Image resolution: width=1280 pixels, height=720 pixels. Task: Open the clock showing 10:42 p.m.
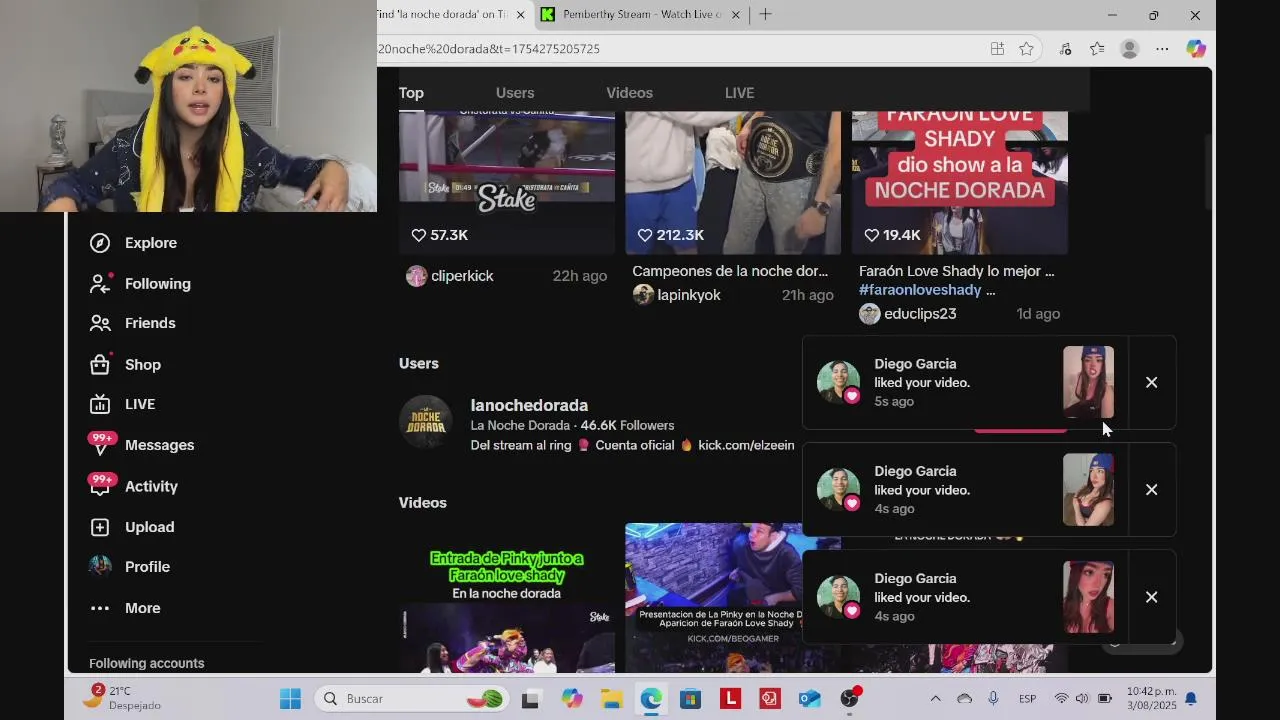tap(1151, 698)
